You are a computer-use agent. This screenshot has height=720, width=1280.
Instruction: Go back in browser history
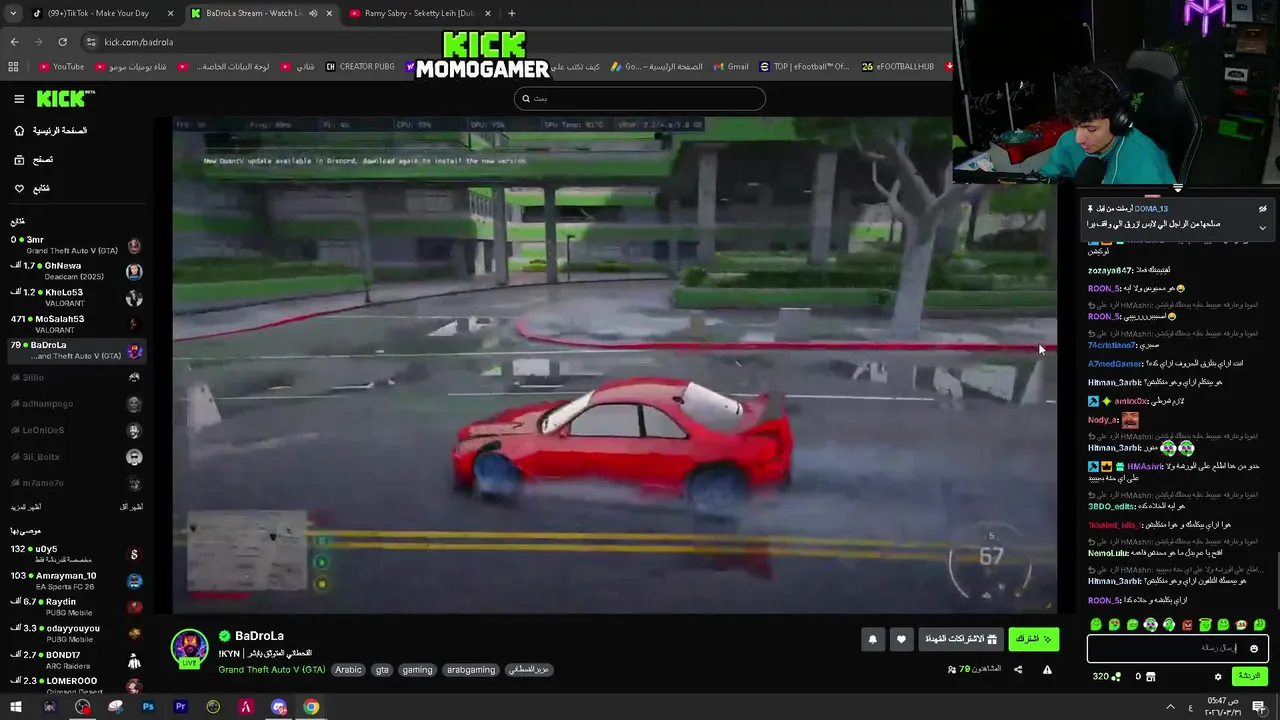[x=14, y=42]
